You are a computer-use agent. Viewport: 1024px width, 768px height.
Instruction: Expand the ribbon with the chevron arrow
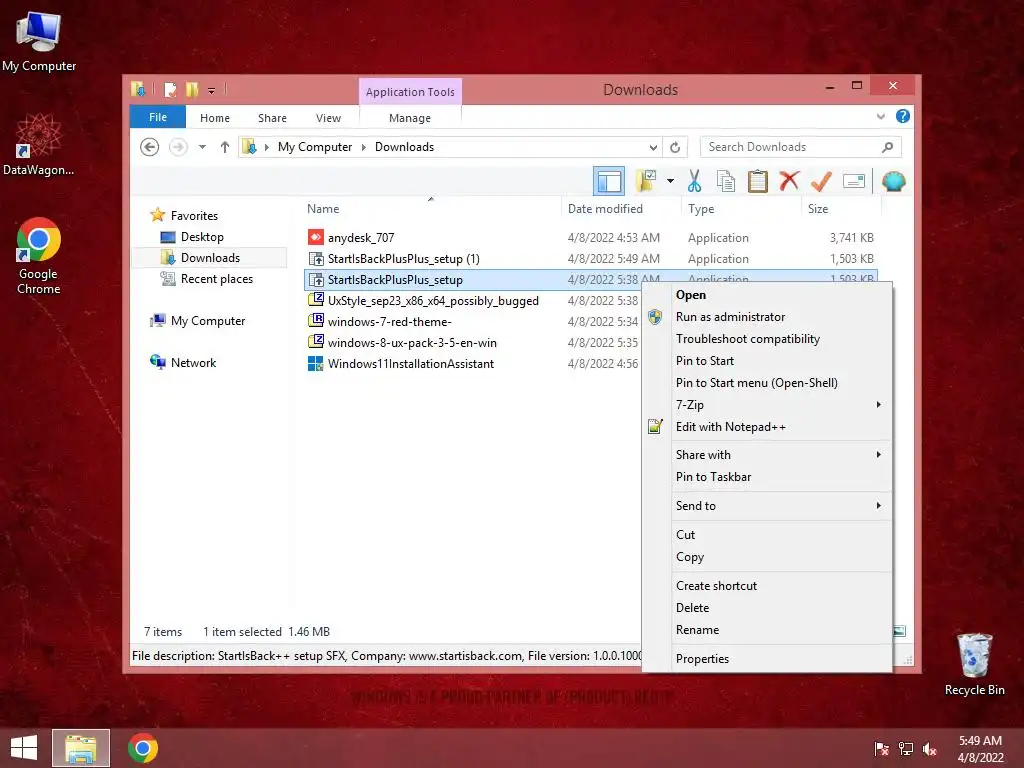880,117
